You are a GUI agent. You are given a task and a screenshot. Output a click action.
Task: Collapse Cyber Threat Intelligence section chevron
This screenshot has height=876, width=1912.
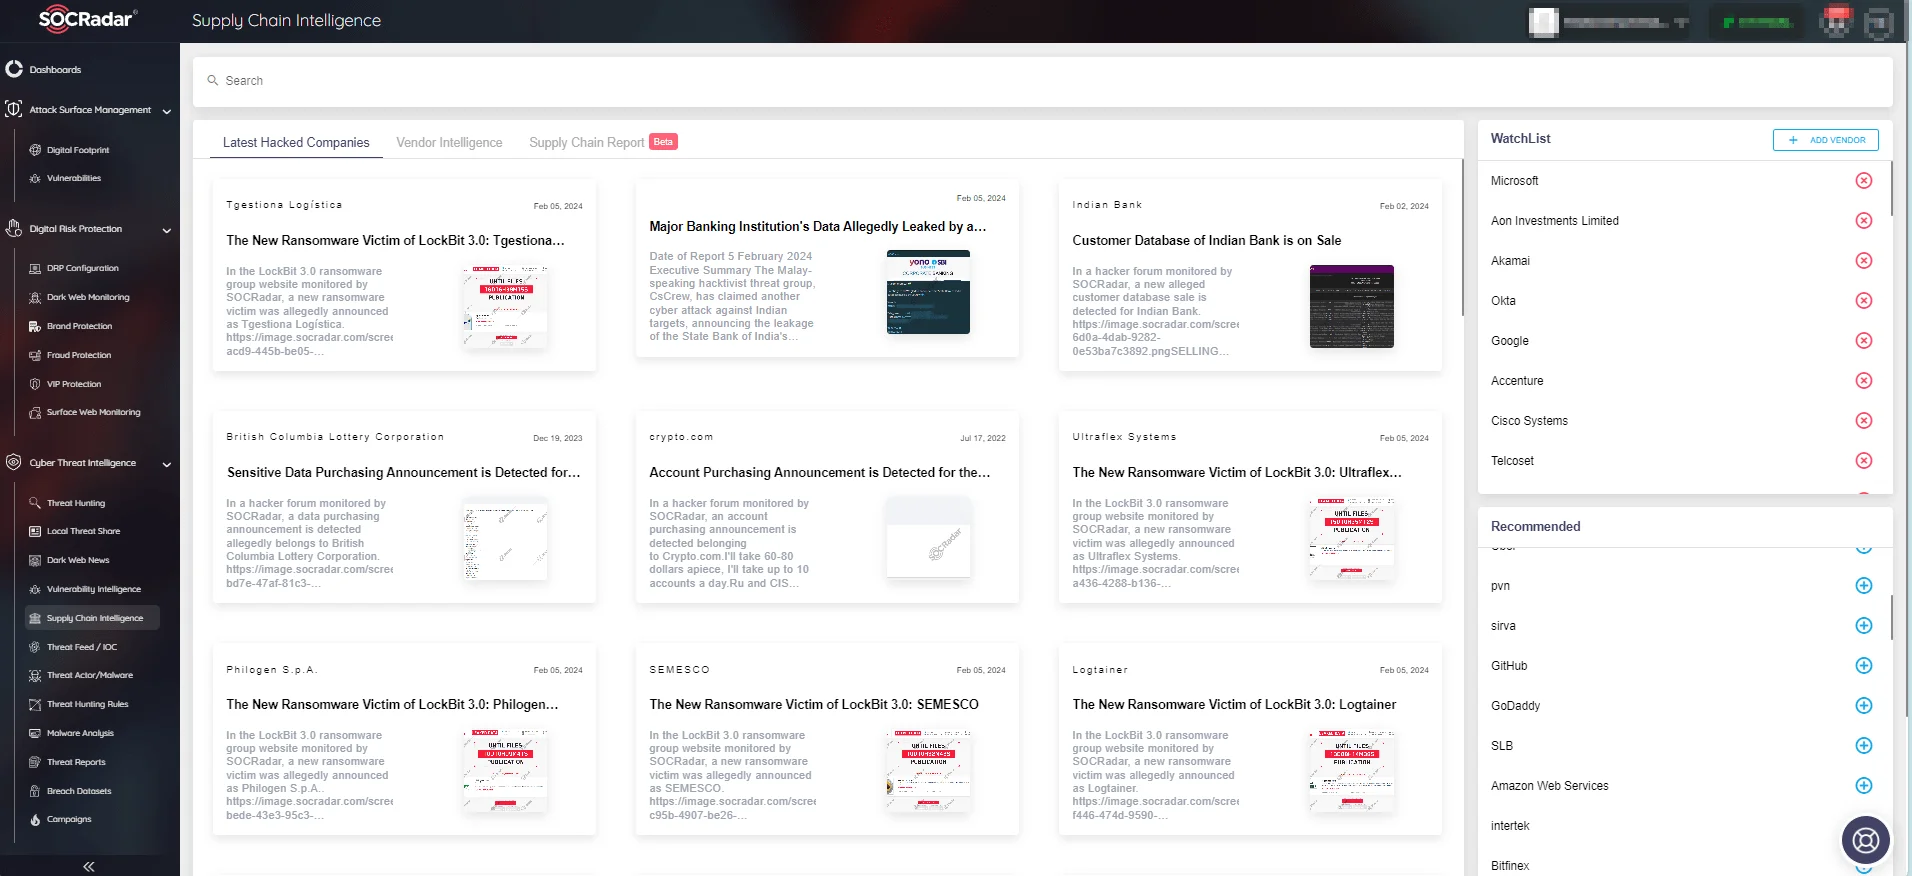[167, 464]
